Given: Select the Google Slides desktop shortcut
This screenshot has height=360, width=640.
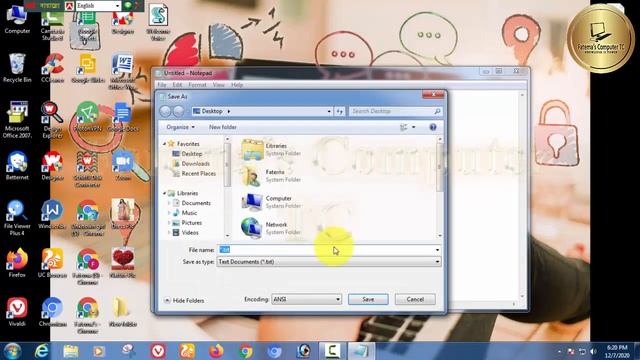Looking at the screenshot, I should click(87, 68).
